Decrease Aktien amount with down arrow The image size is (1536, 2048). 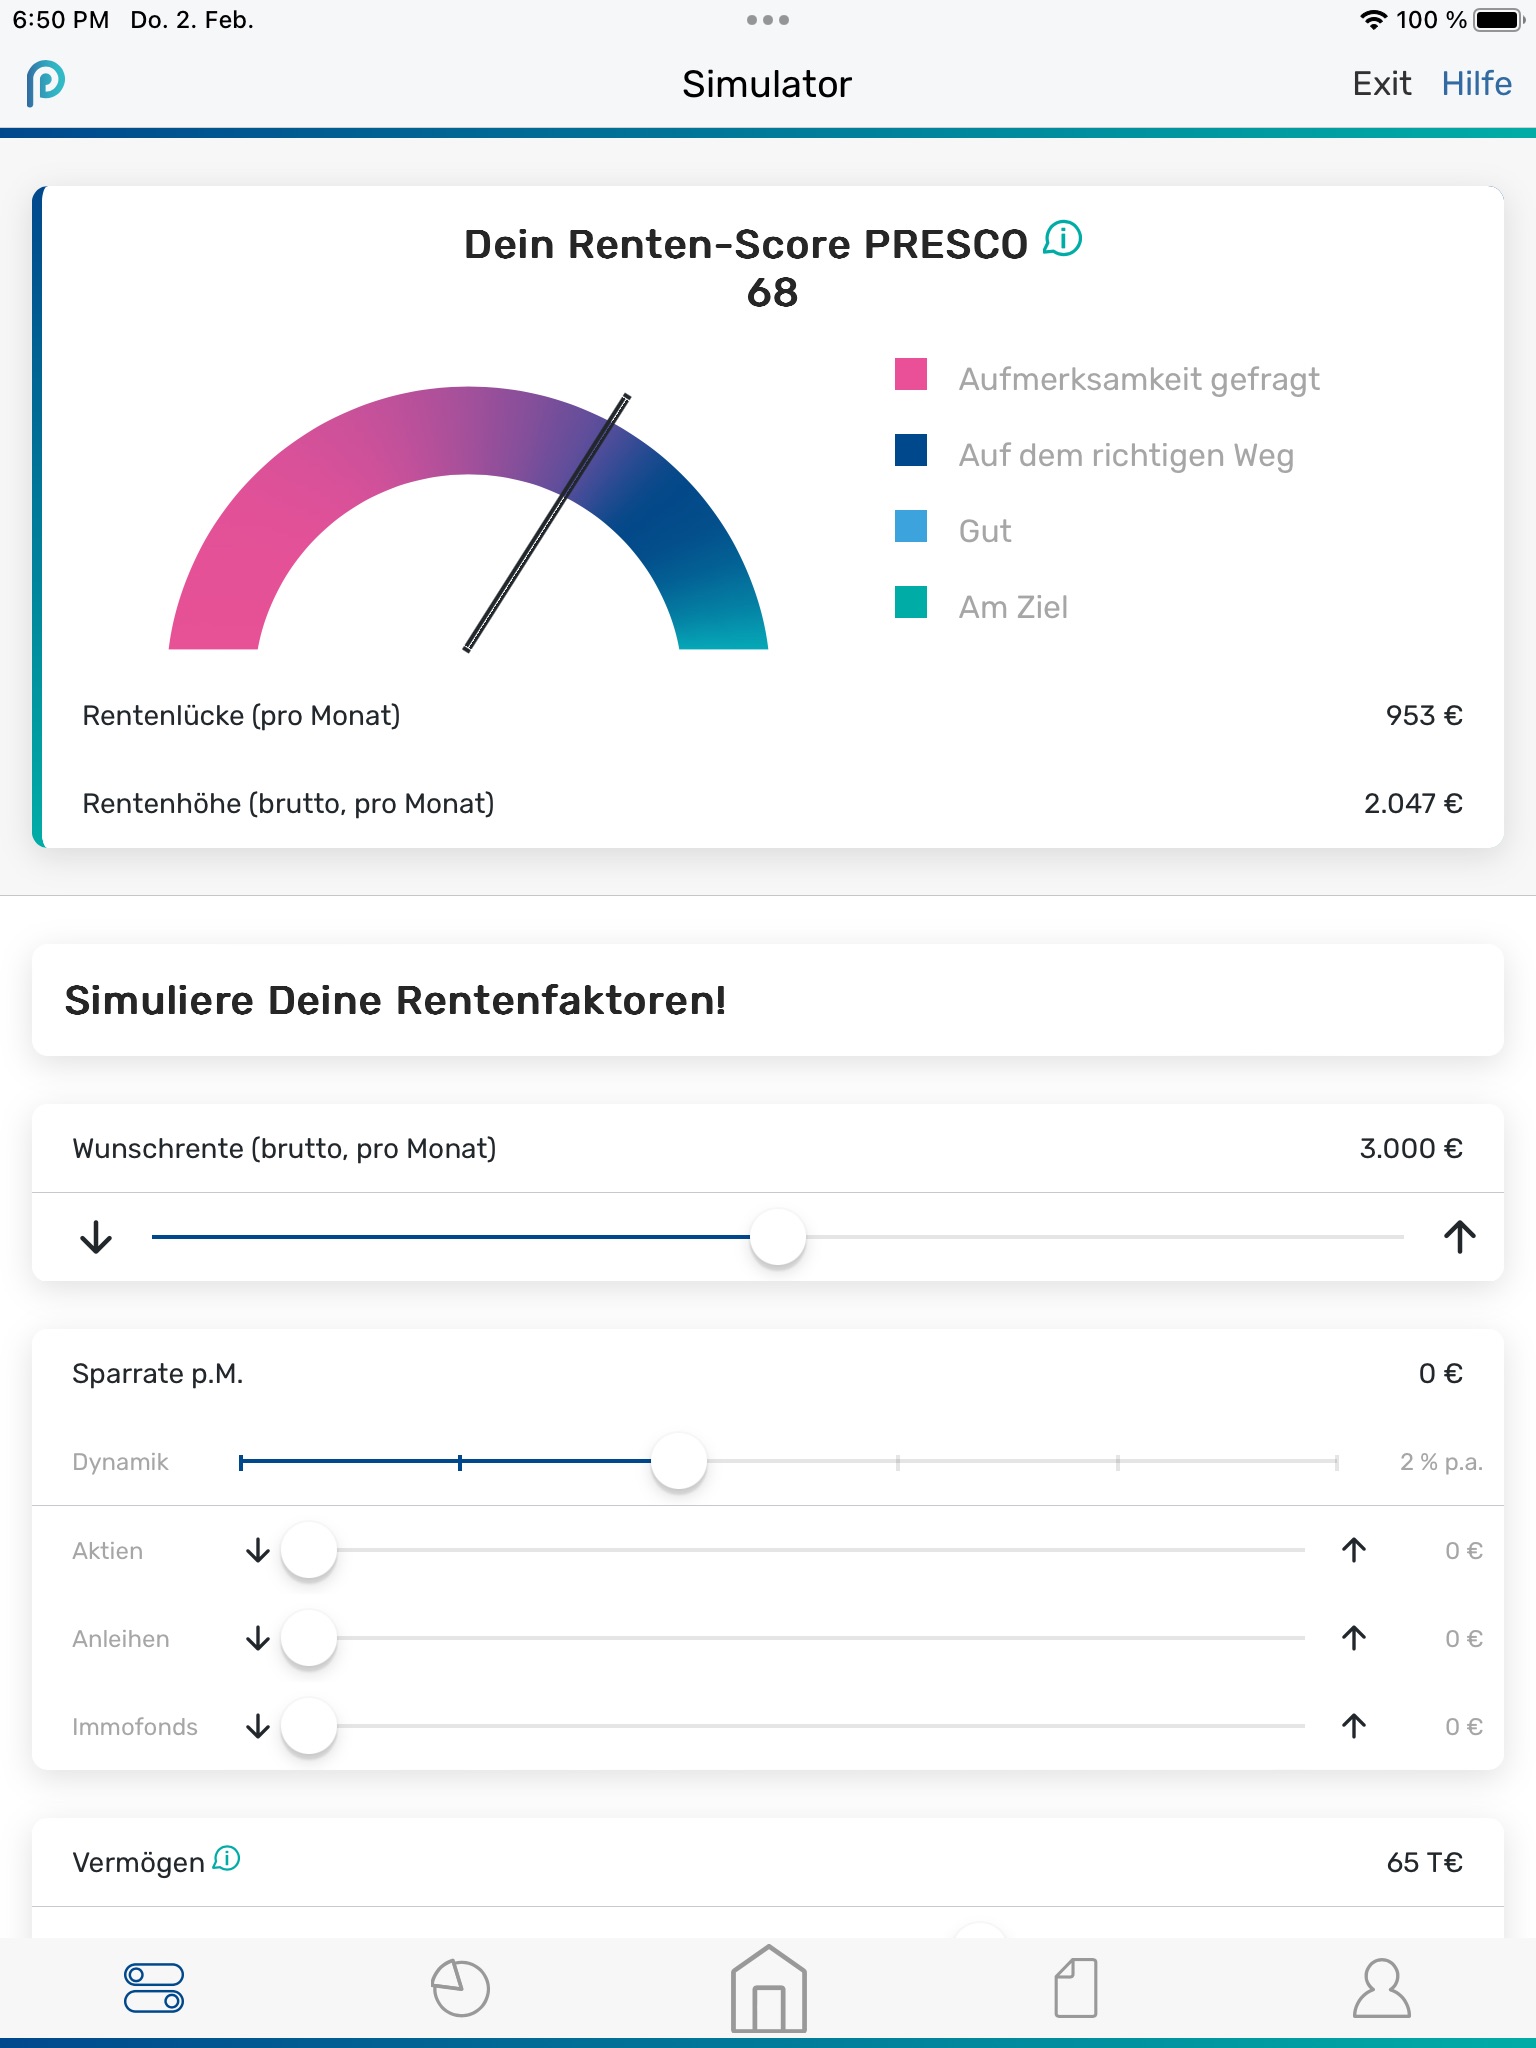(x=258, y=1550)
